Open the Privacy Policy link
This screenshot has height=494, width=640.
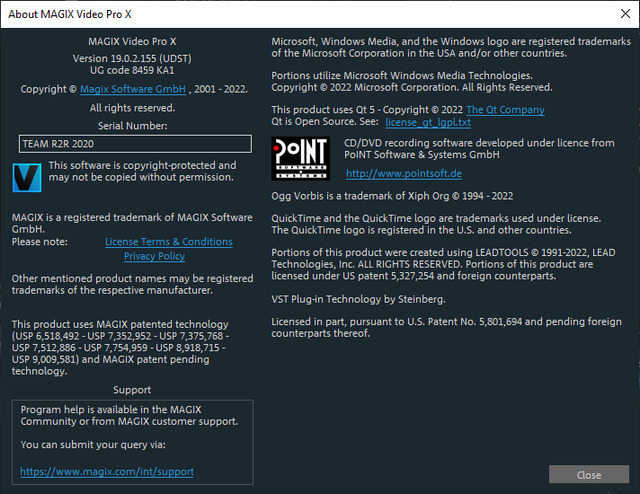pyautogui.click(x=154, y=256)
